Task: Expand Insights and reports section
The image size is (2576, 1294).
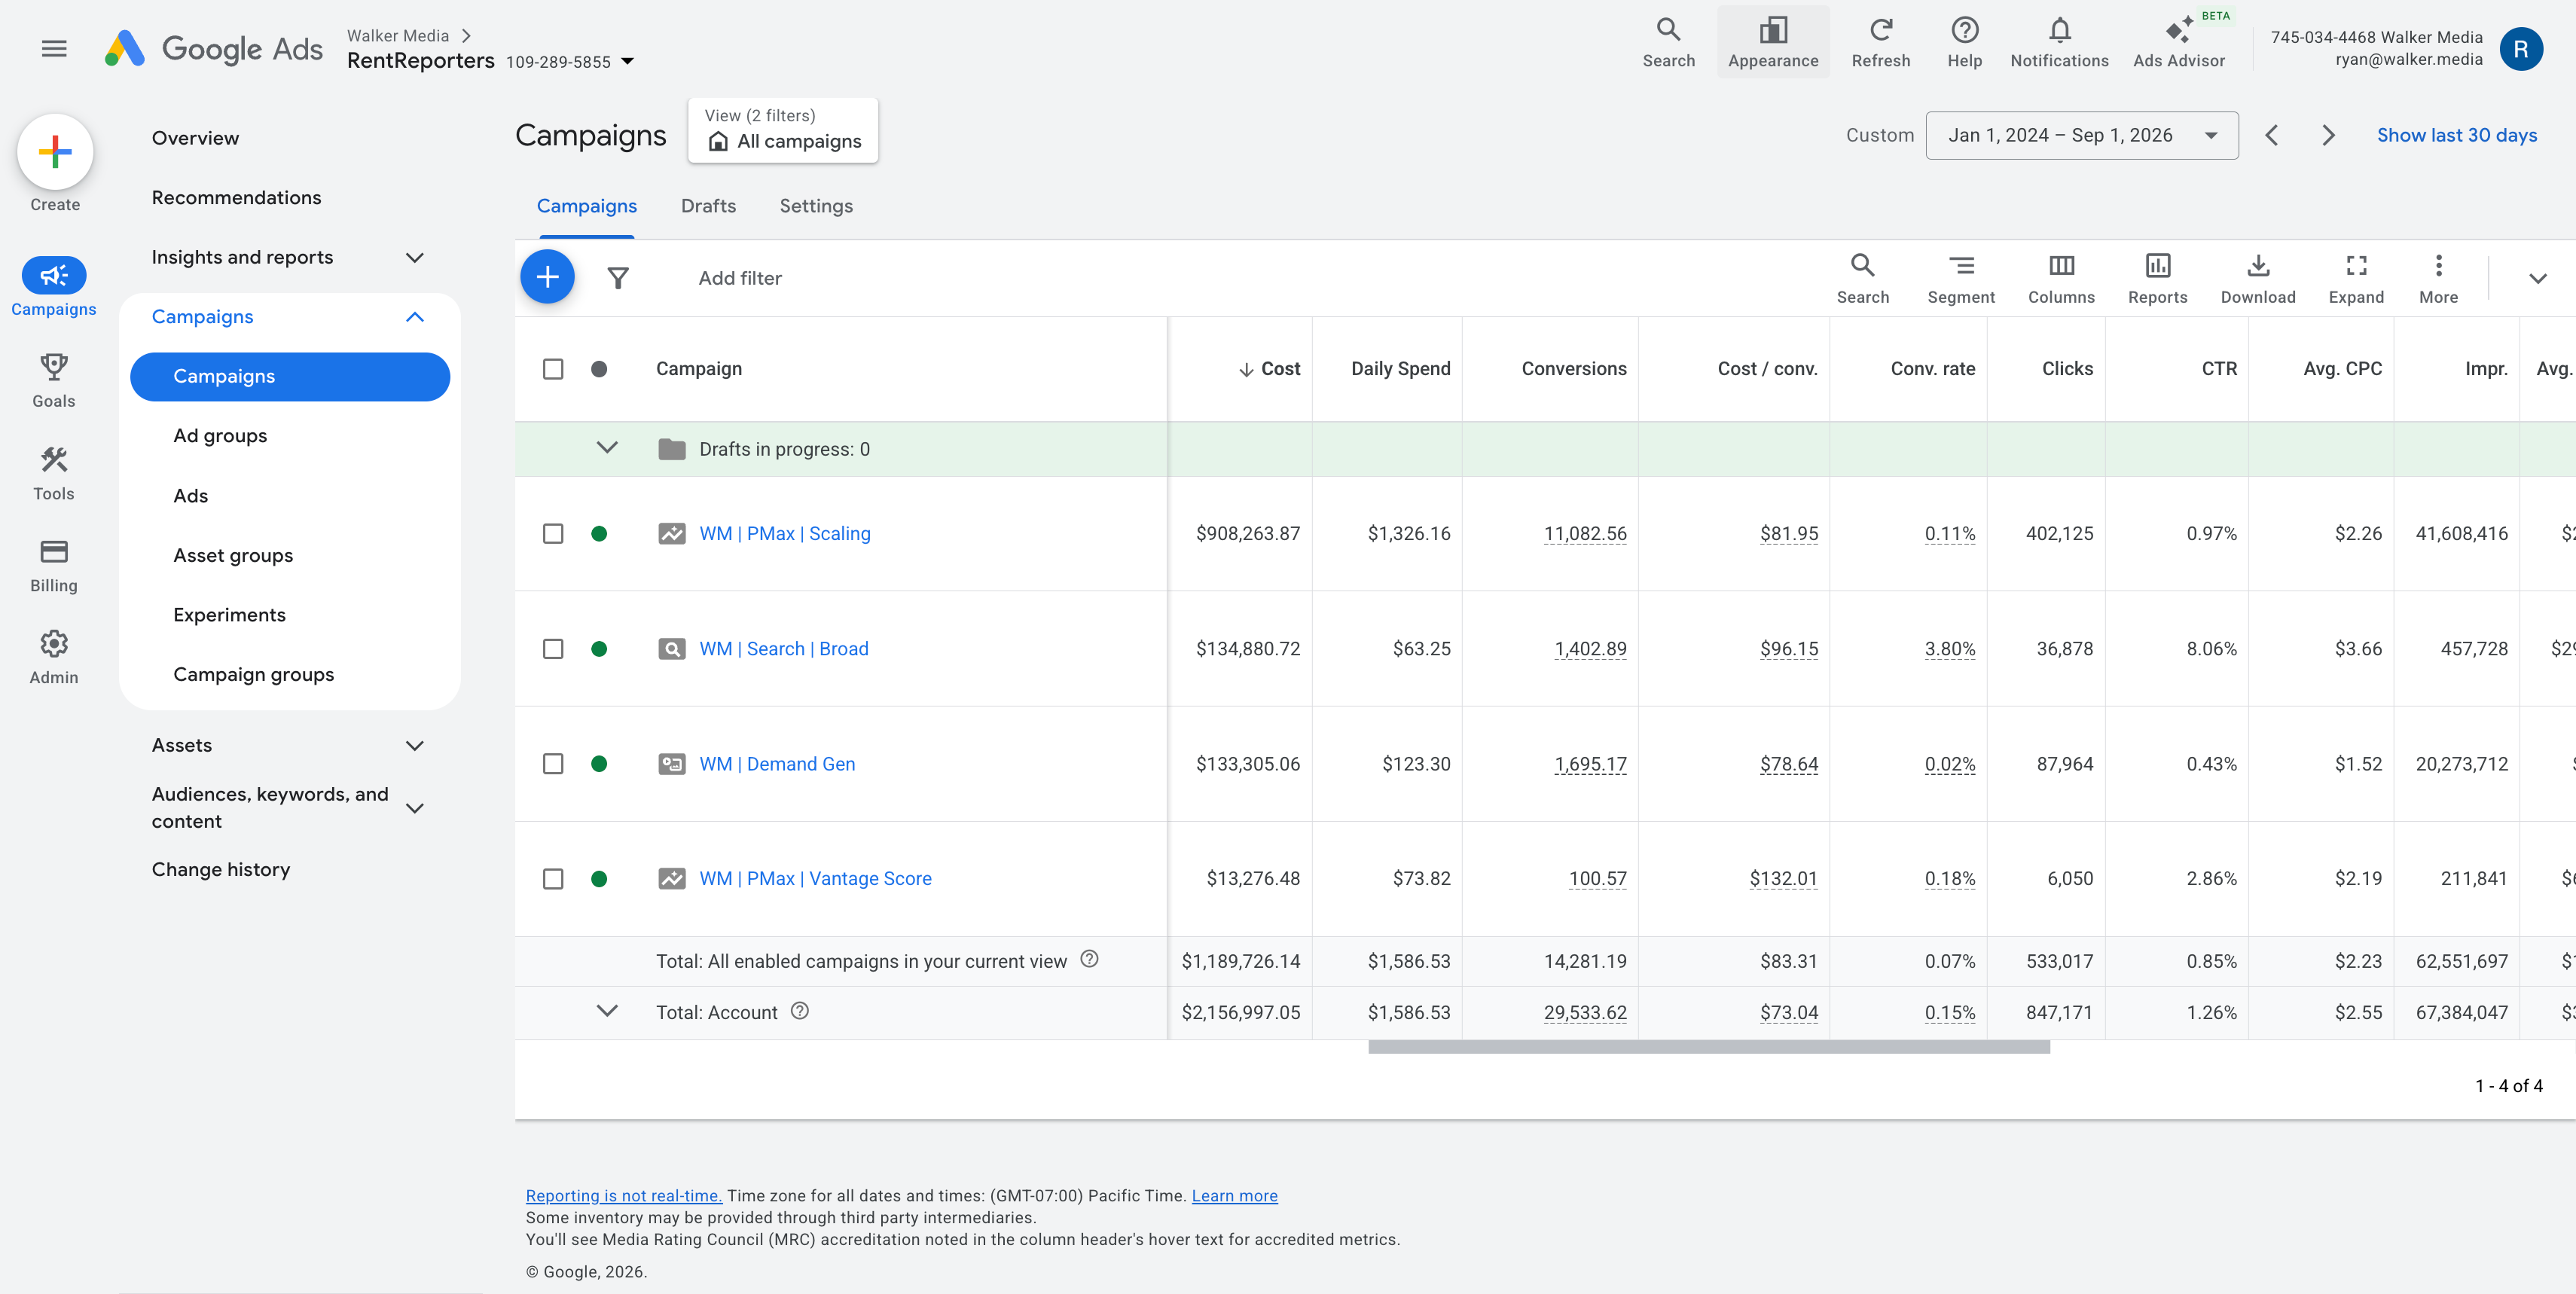Action: tap(414, 257)
